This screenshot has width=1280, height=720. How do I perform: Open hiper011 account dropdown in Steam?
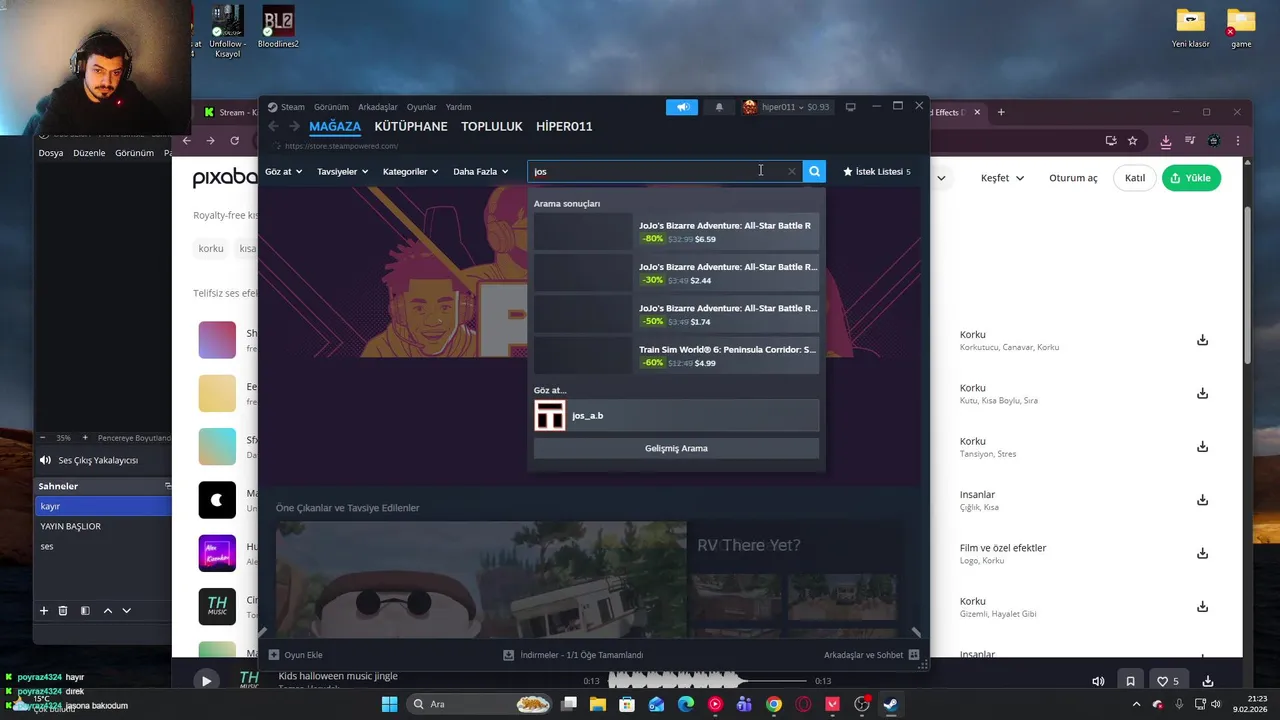pyautogui.click(x=786, y=107)
